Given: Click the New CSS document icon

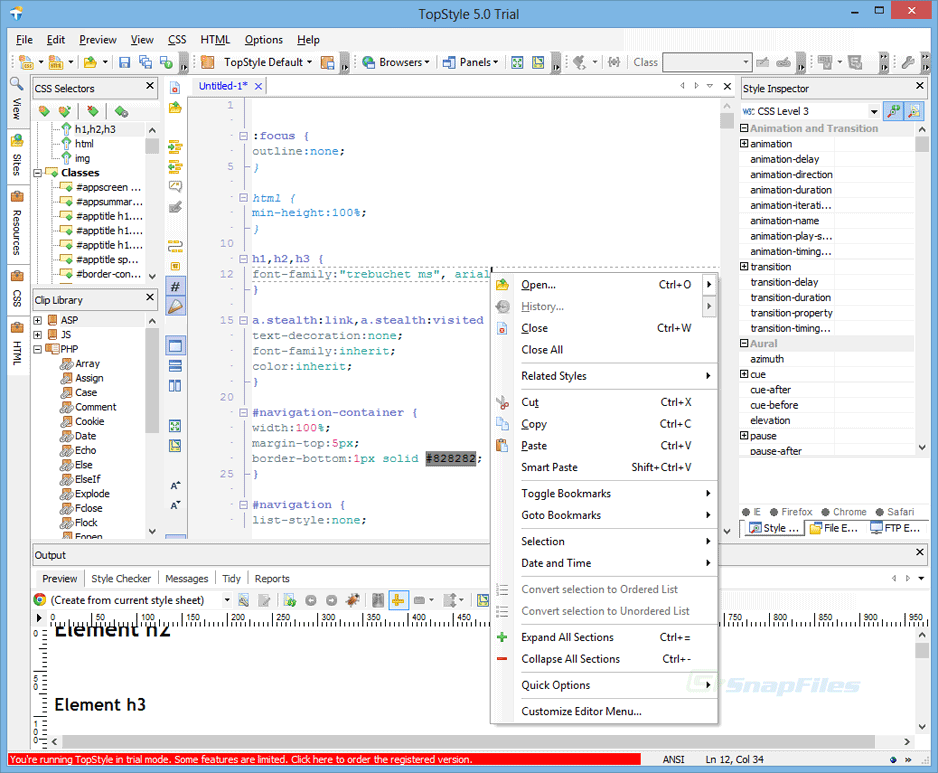Looking at the screenshot, I should pyautogui.click(x=26, y=62).
